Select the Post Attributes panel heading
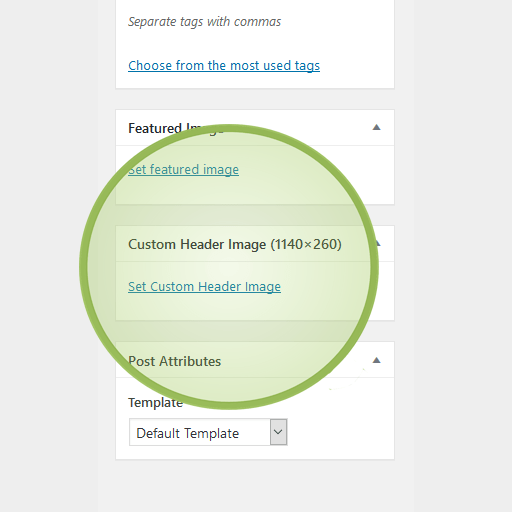Screen dimensions: 512x512 click(x=174, y=361)
